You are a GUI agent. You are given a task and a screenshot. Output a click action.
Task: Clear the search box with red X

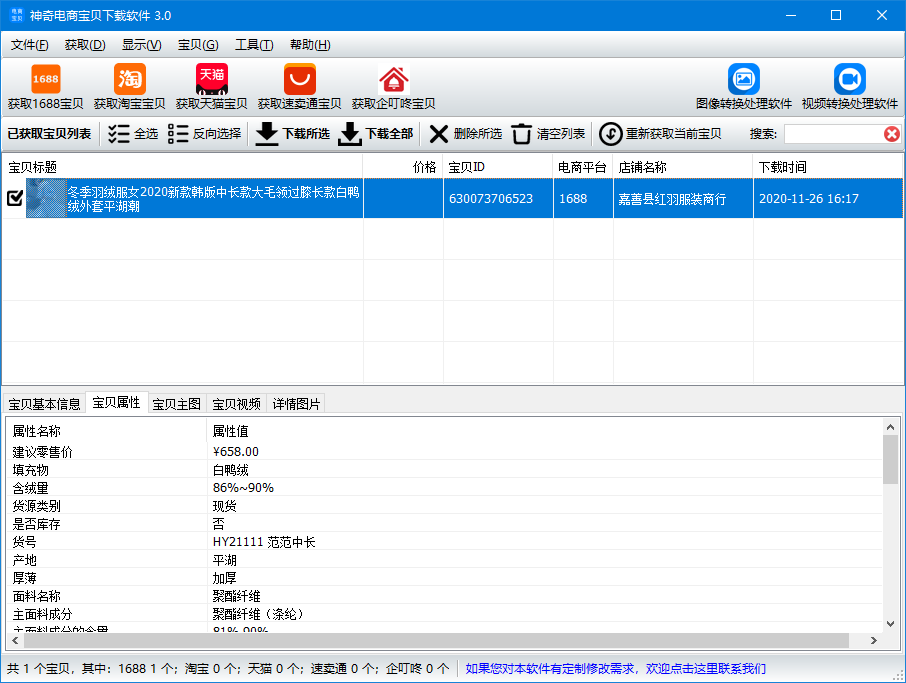[891, 134]
